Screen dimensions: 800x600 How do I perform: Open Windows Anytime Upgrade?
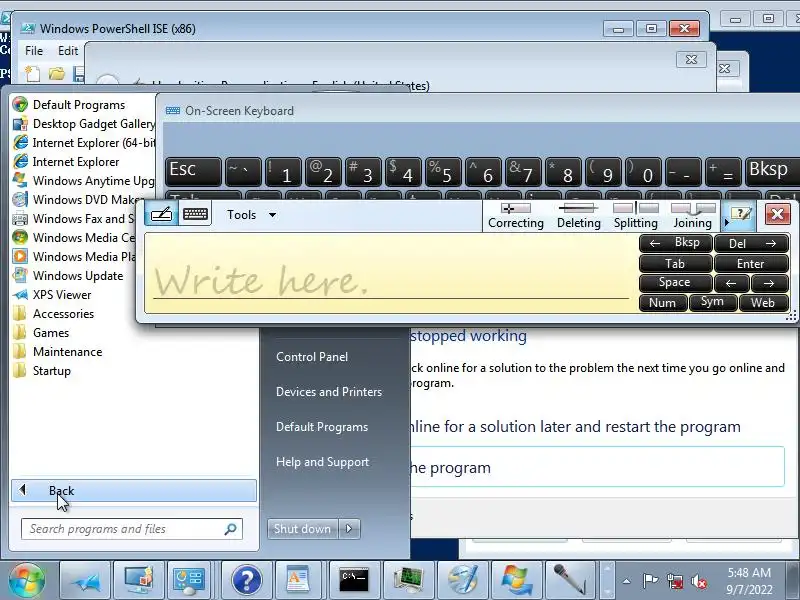84,181
